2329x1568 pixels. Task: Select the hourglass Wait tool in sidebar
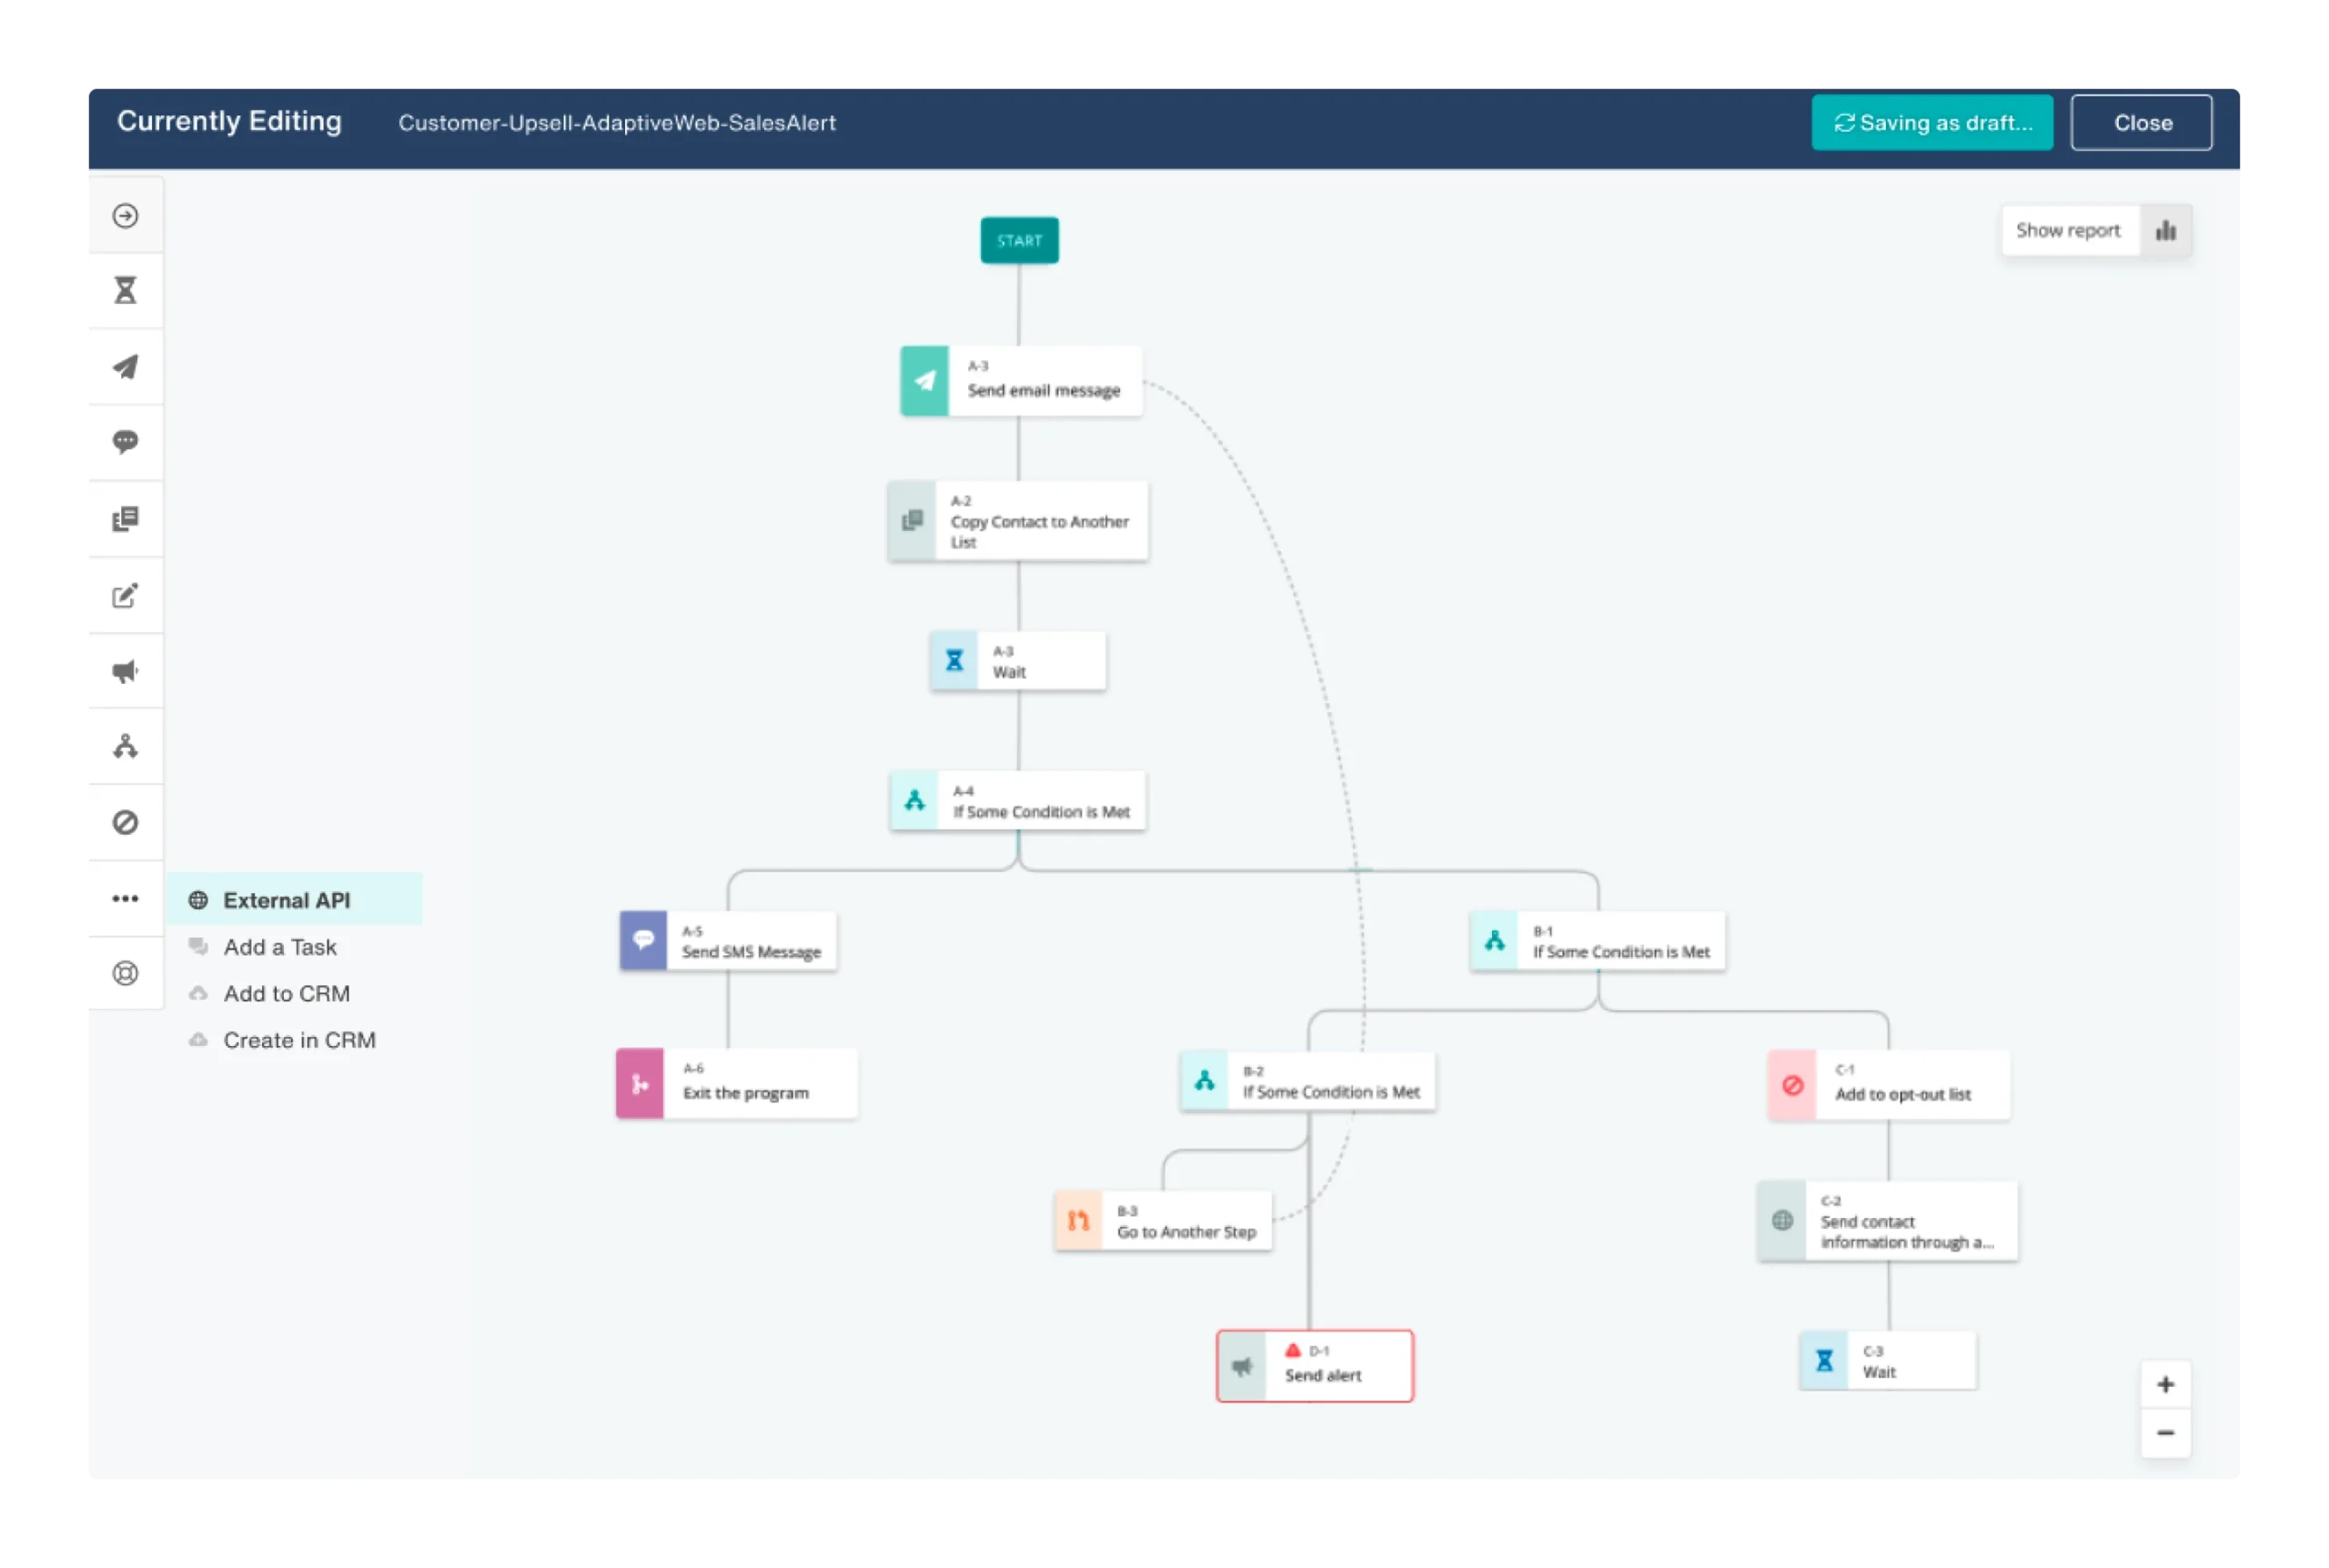pyautogui.click(x=125, y=291)
